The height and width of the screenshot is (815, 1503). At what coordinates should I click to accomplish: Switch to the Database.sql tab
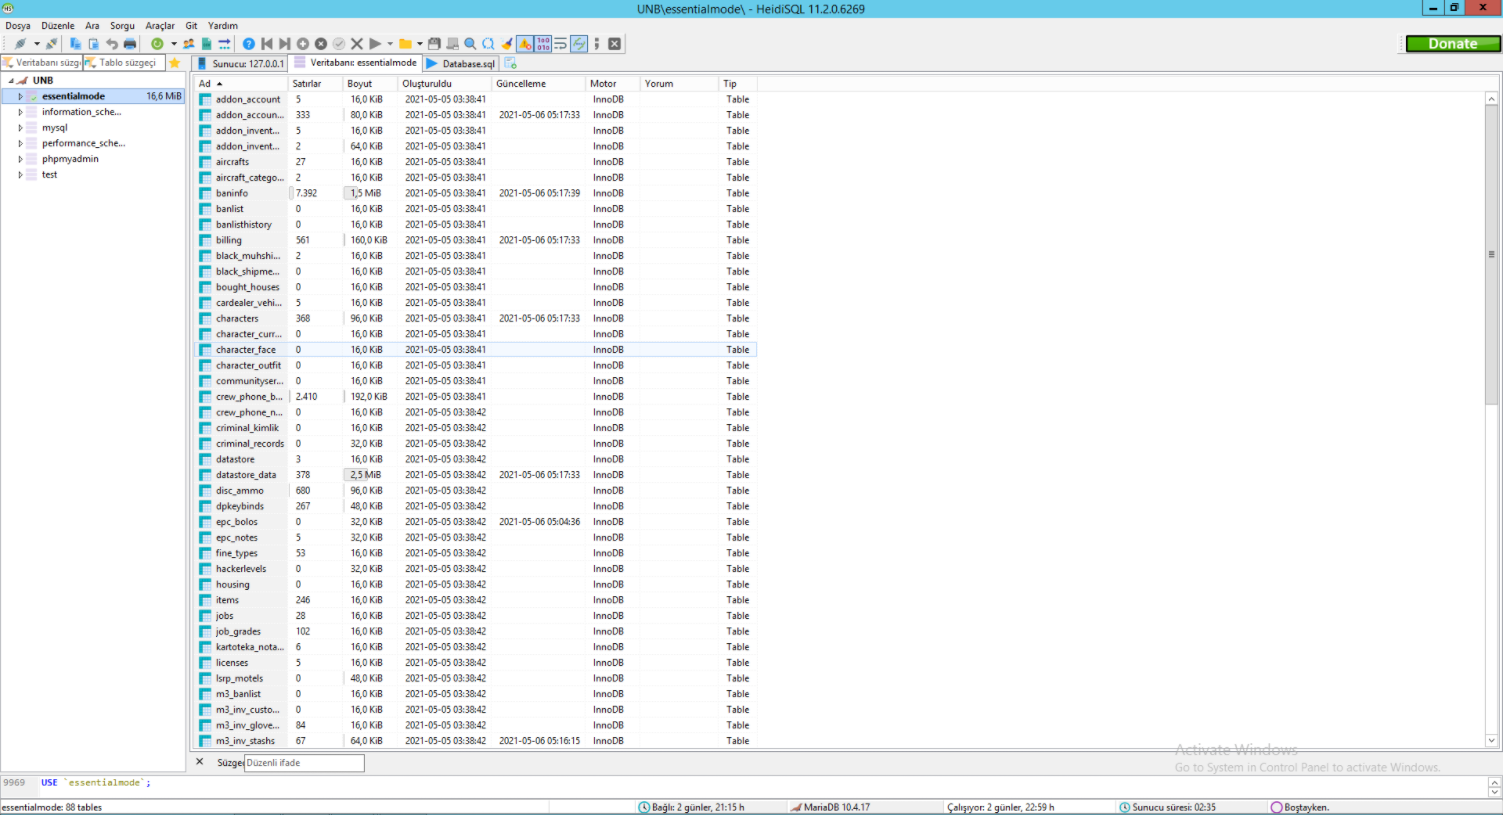(x=461, y=63)
